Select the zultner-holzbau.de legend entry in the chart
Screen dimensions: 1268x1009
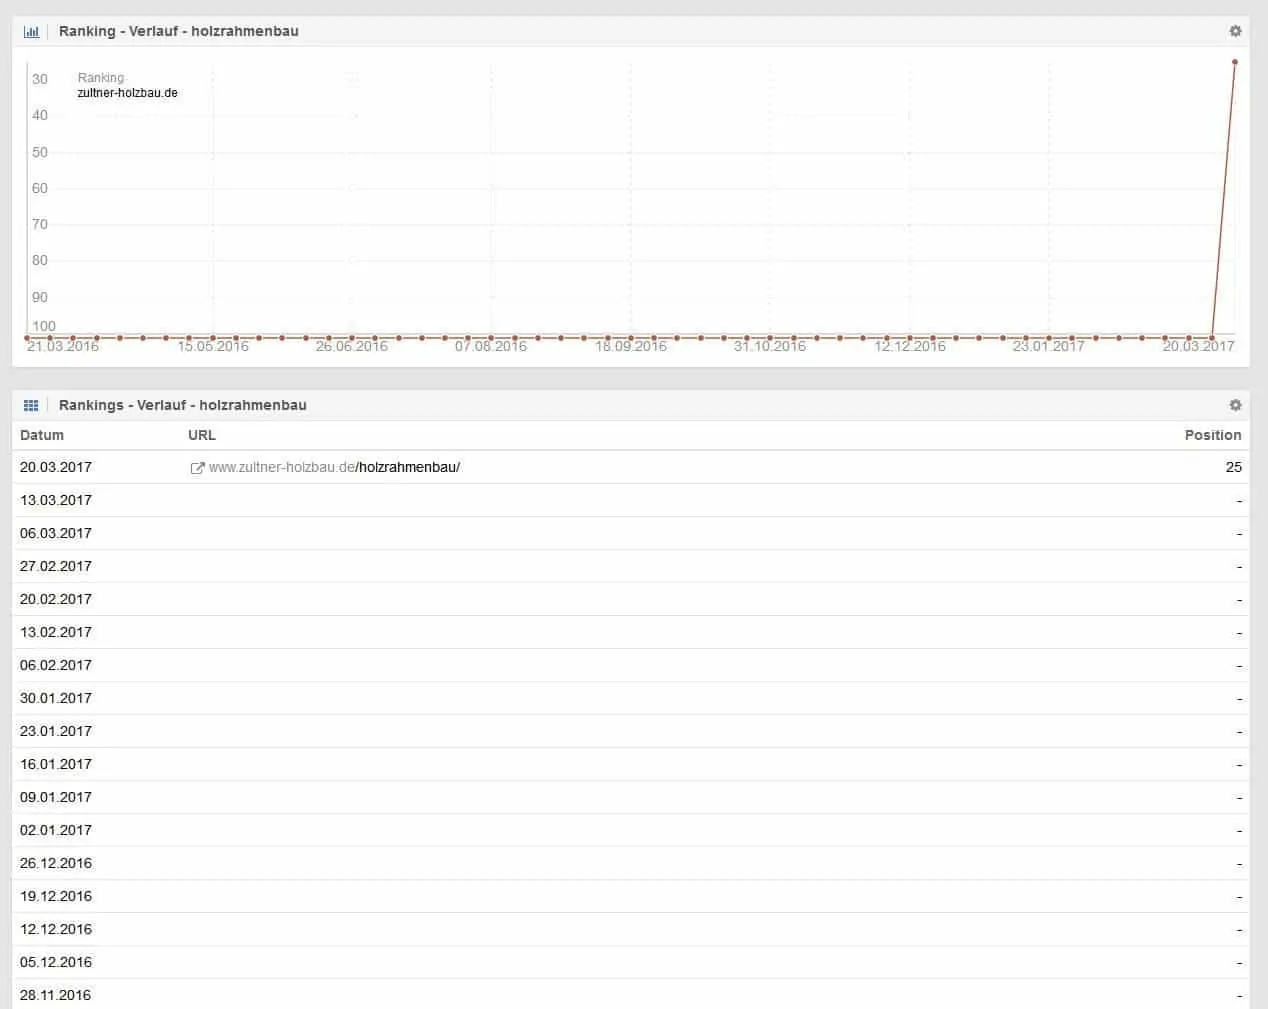127,93
